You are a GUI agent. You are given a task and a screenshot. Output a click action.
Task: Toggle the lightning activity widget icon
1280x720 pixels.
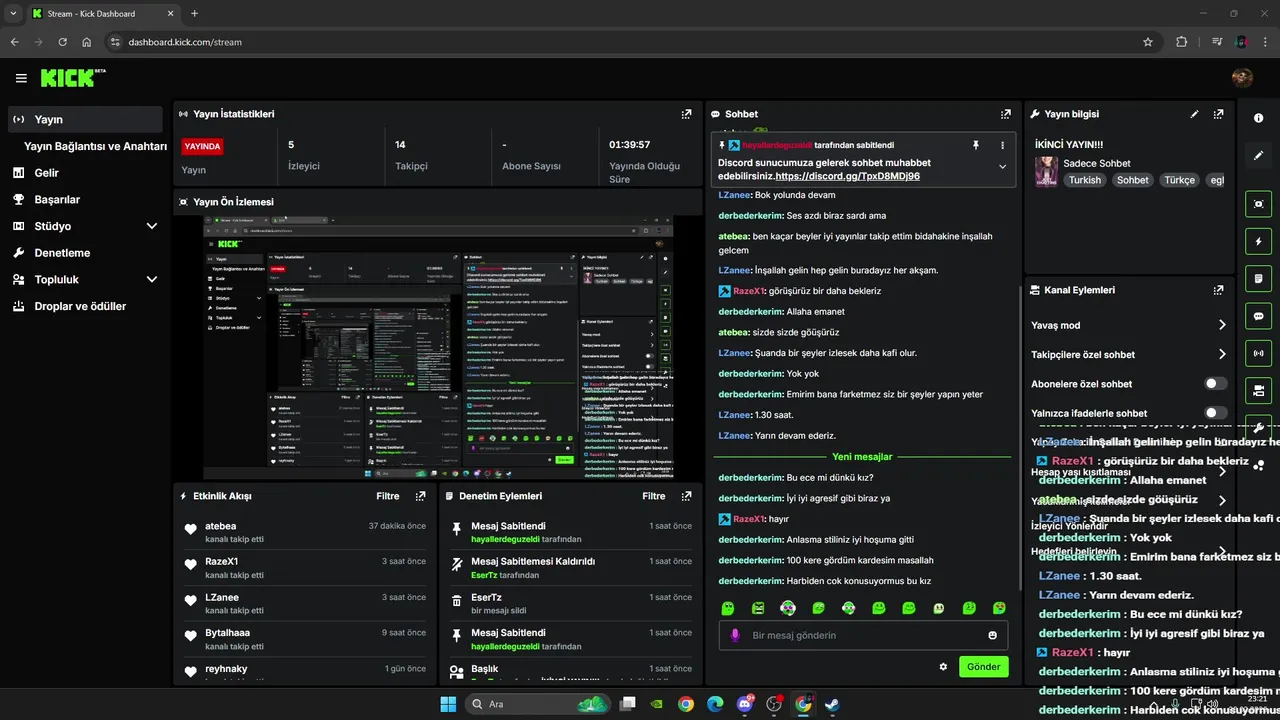[1259, 241]
